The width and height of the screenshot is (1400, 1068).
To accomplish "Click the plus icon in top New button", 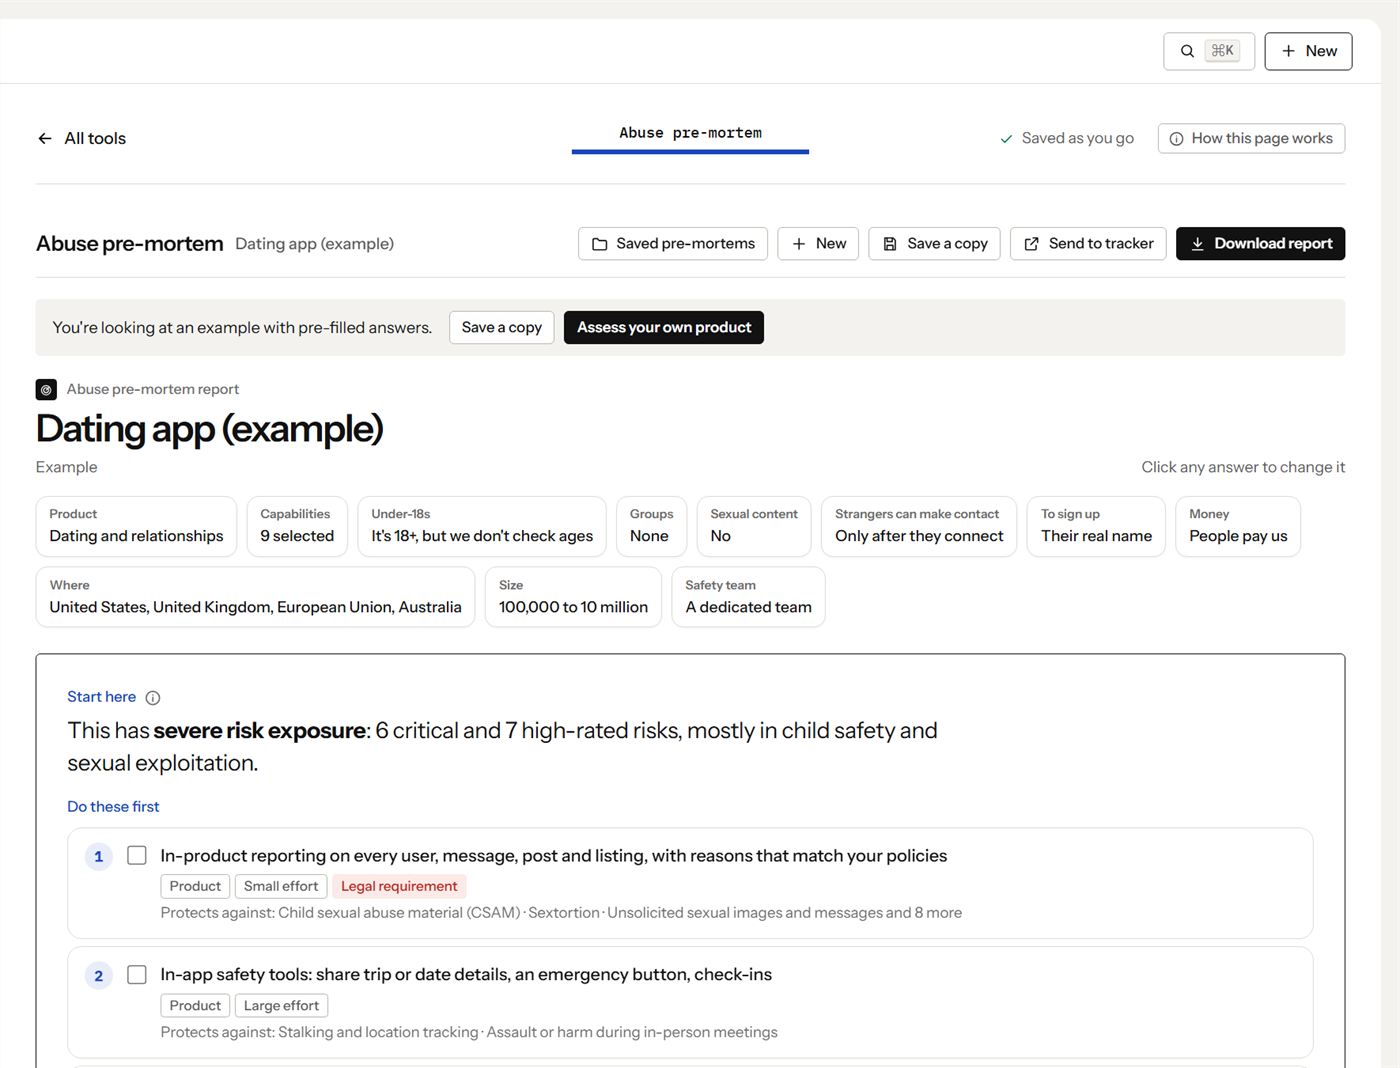I will coord(1289,51).
